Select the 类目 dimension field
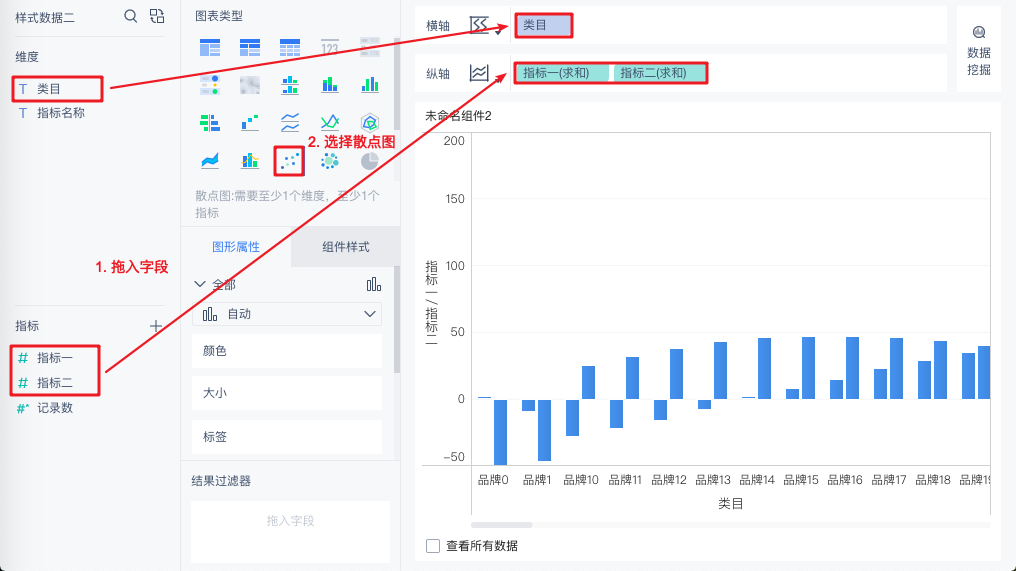This screenshot has width=1016, height=571. [49, 89]
